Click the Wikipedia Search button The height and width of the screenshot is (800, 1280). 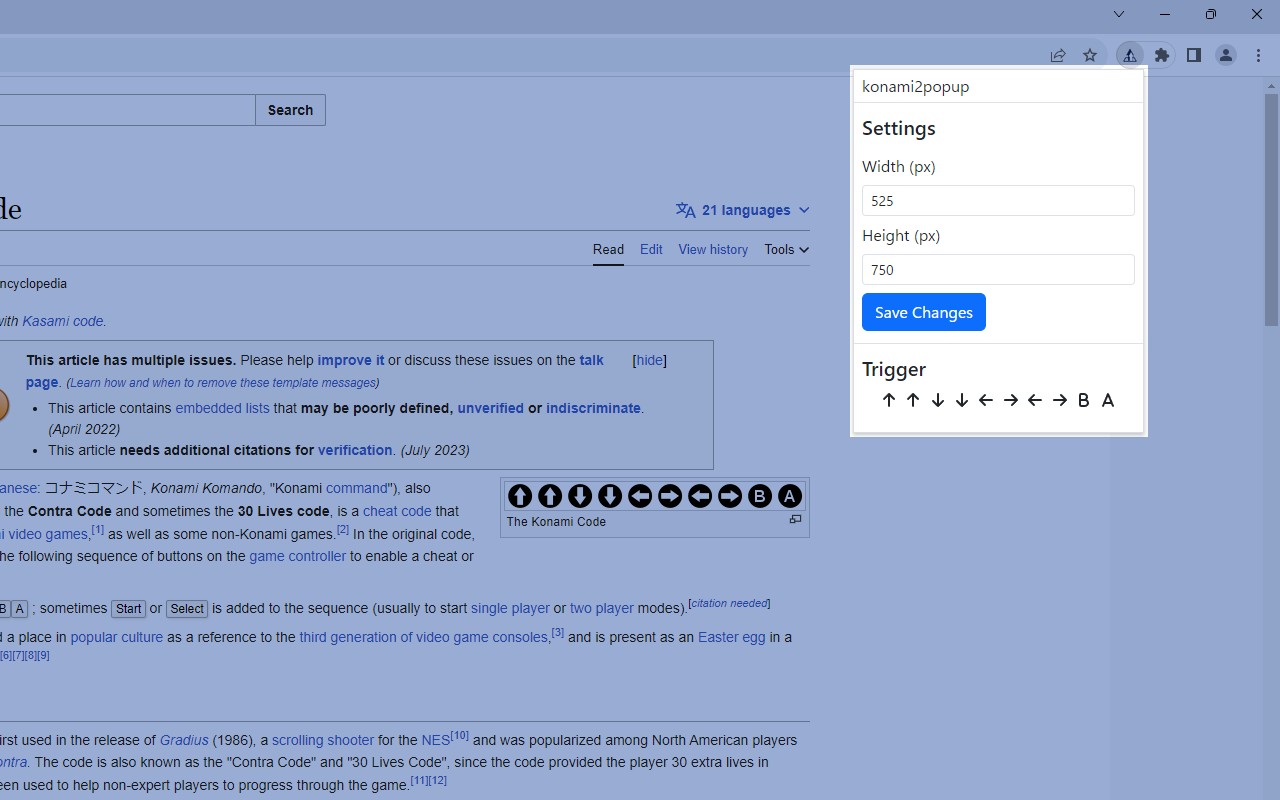point(290,110)
